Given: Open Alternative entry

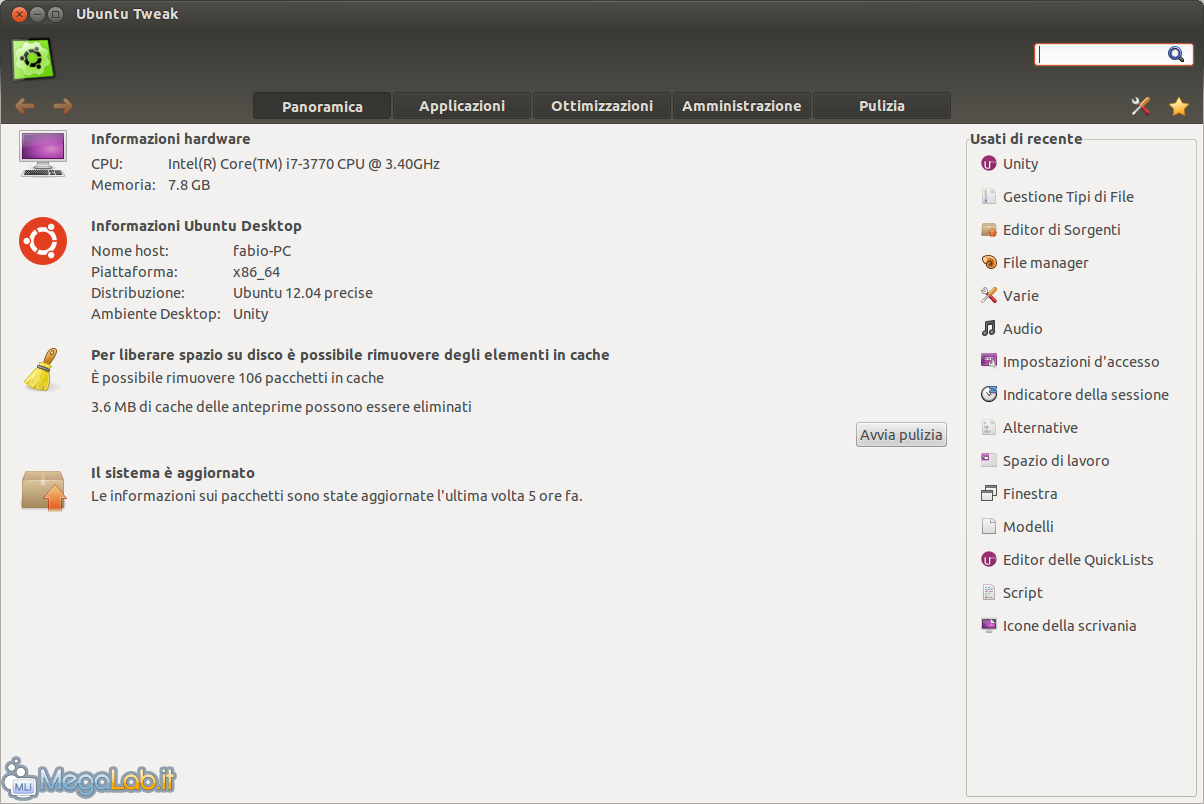Looking at the screenshot, I should point(1040,428).
